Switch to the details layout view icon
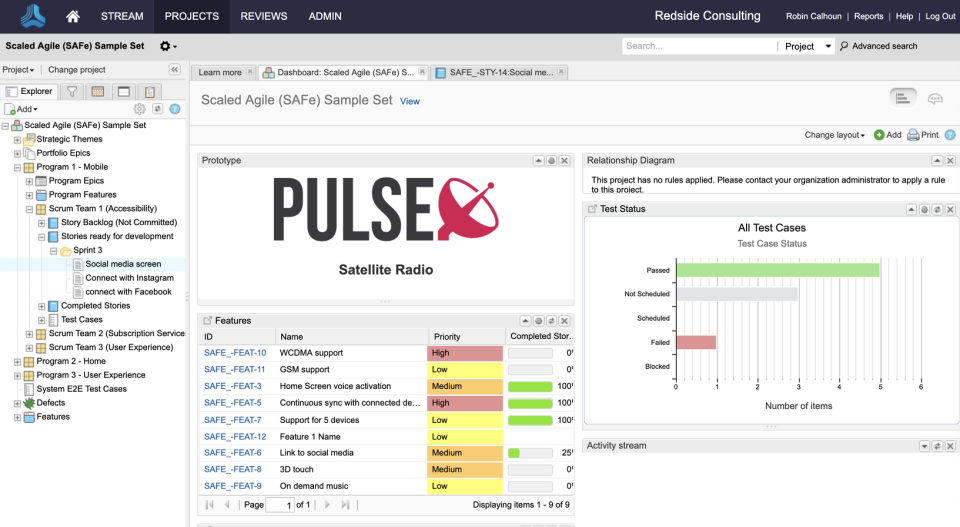960x527 pixels. pyautogui.click(x=902, y=98)
